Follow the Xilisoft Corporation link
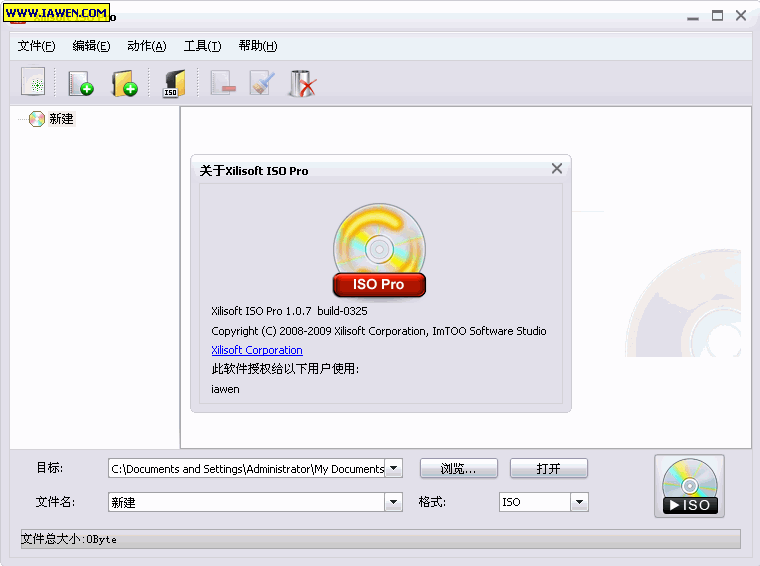This screenshot has height=566, width=760. (x=257, y=350)
